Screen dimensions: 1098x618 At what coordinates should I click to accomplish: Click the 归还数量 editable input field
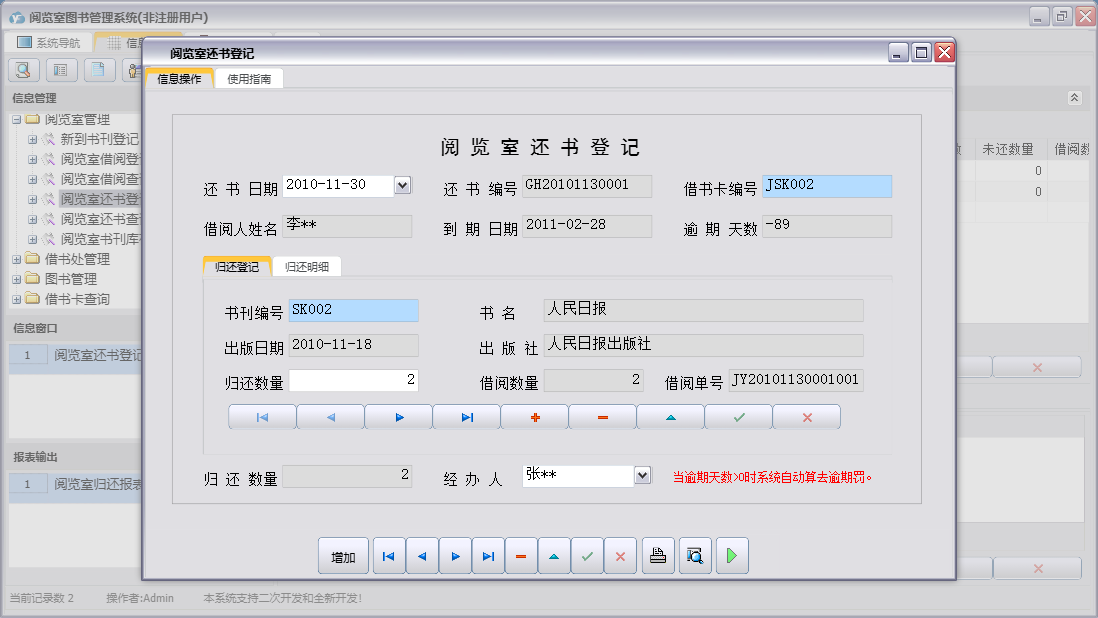coord(354,380)
